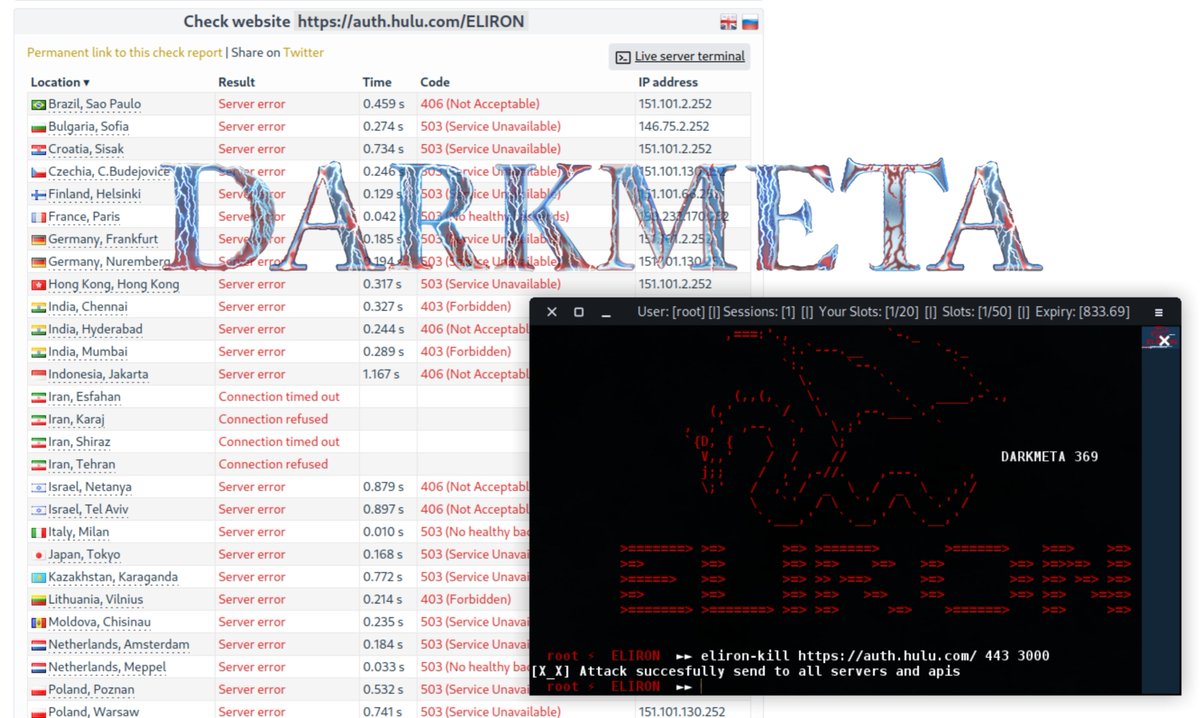Select User: [root] in terminal title bar
Screen dimensions: 1200x718
coord(671,312)
